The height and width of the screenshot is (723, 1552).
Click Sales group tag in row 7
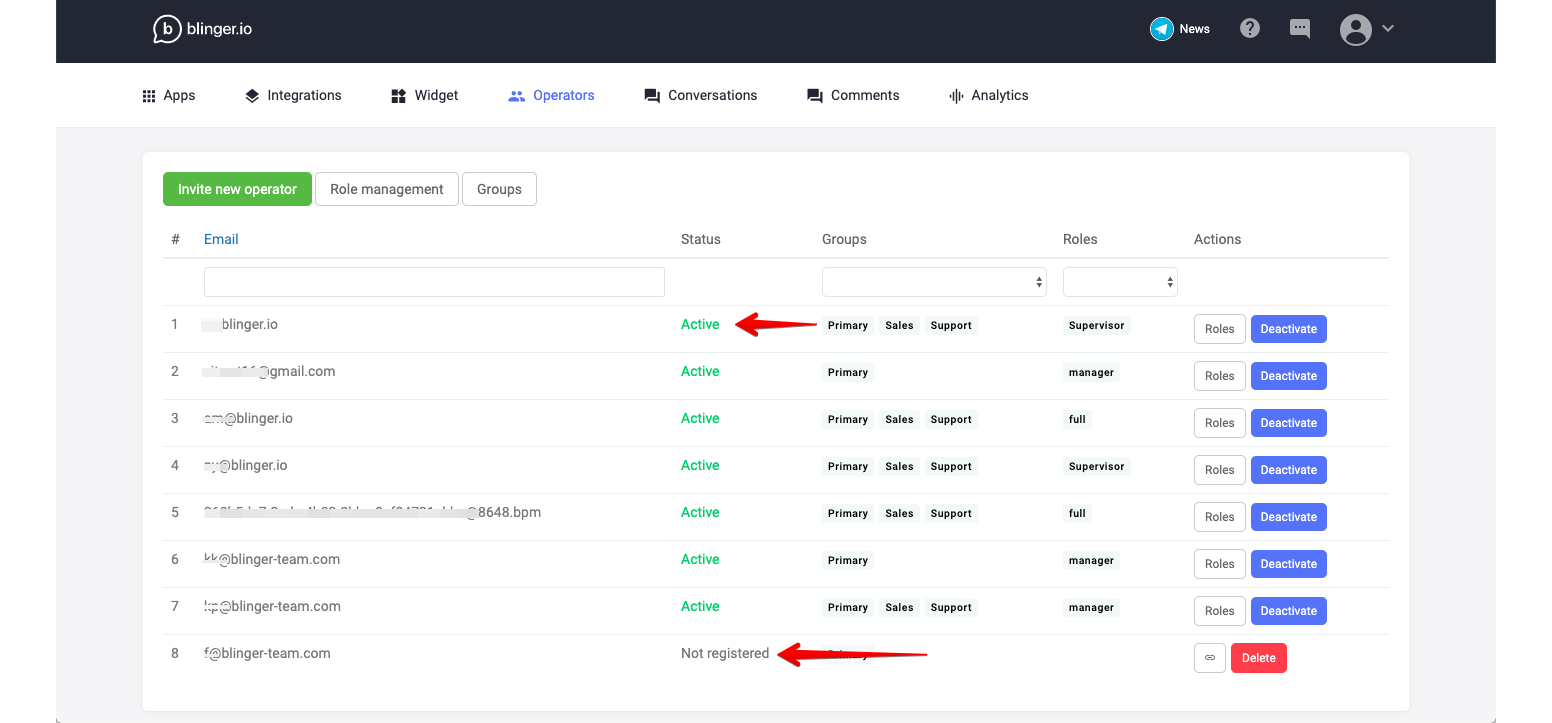click(x=899, y=607)
